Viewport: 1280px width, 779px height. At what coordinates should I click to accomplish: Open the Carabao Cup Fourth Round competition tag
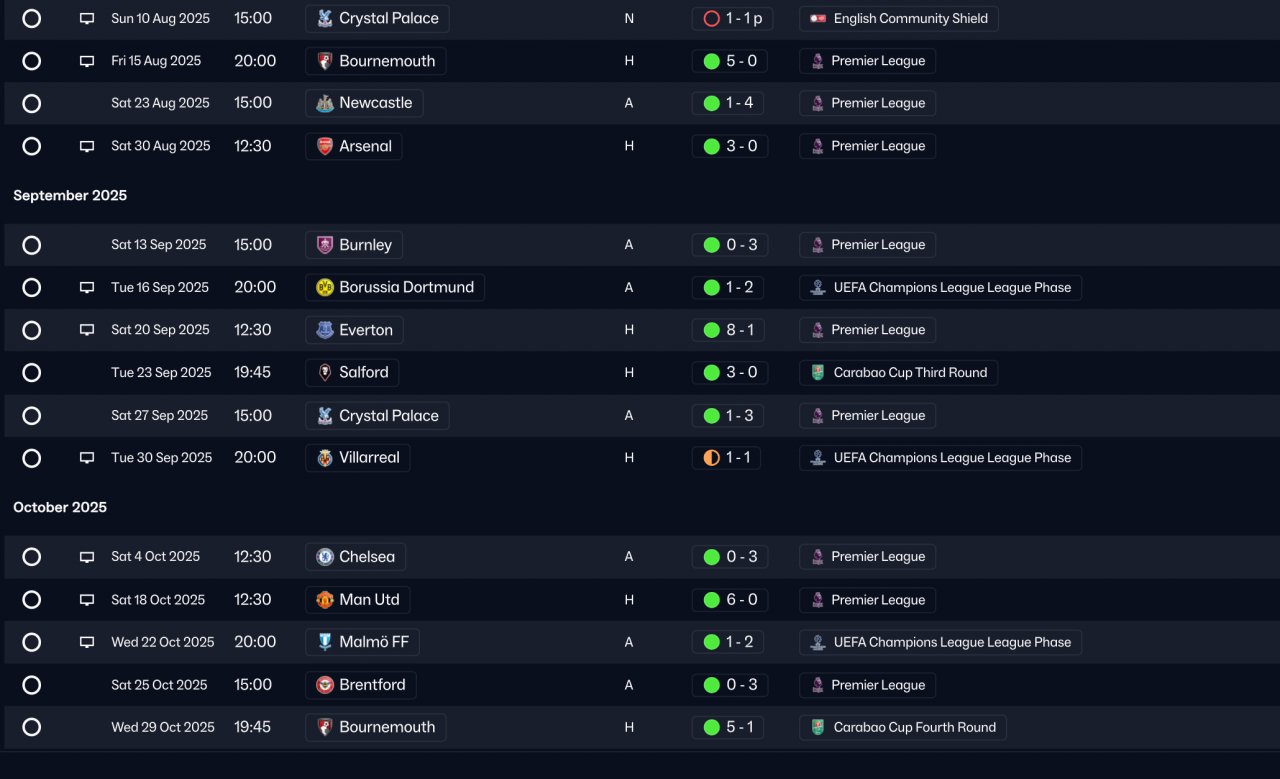click(903, 727)
